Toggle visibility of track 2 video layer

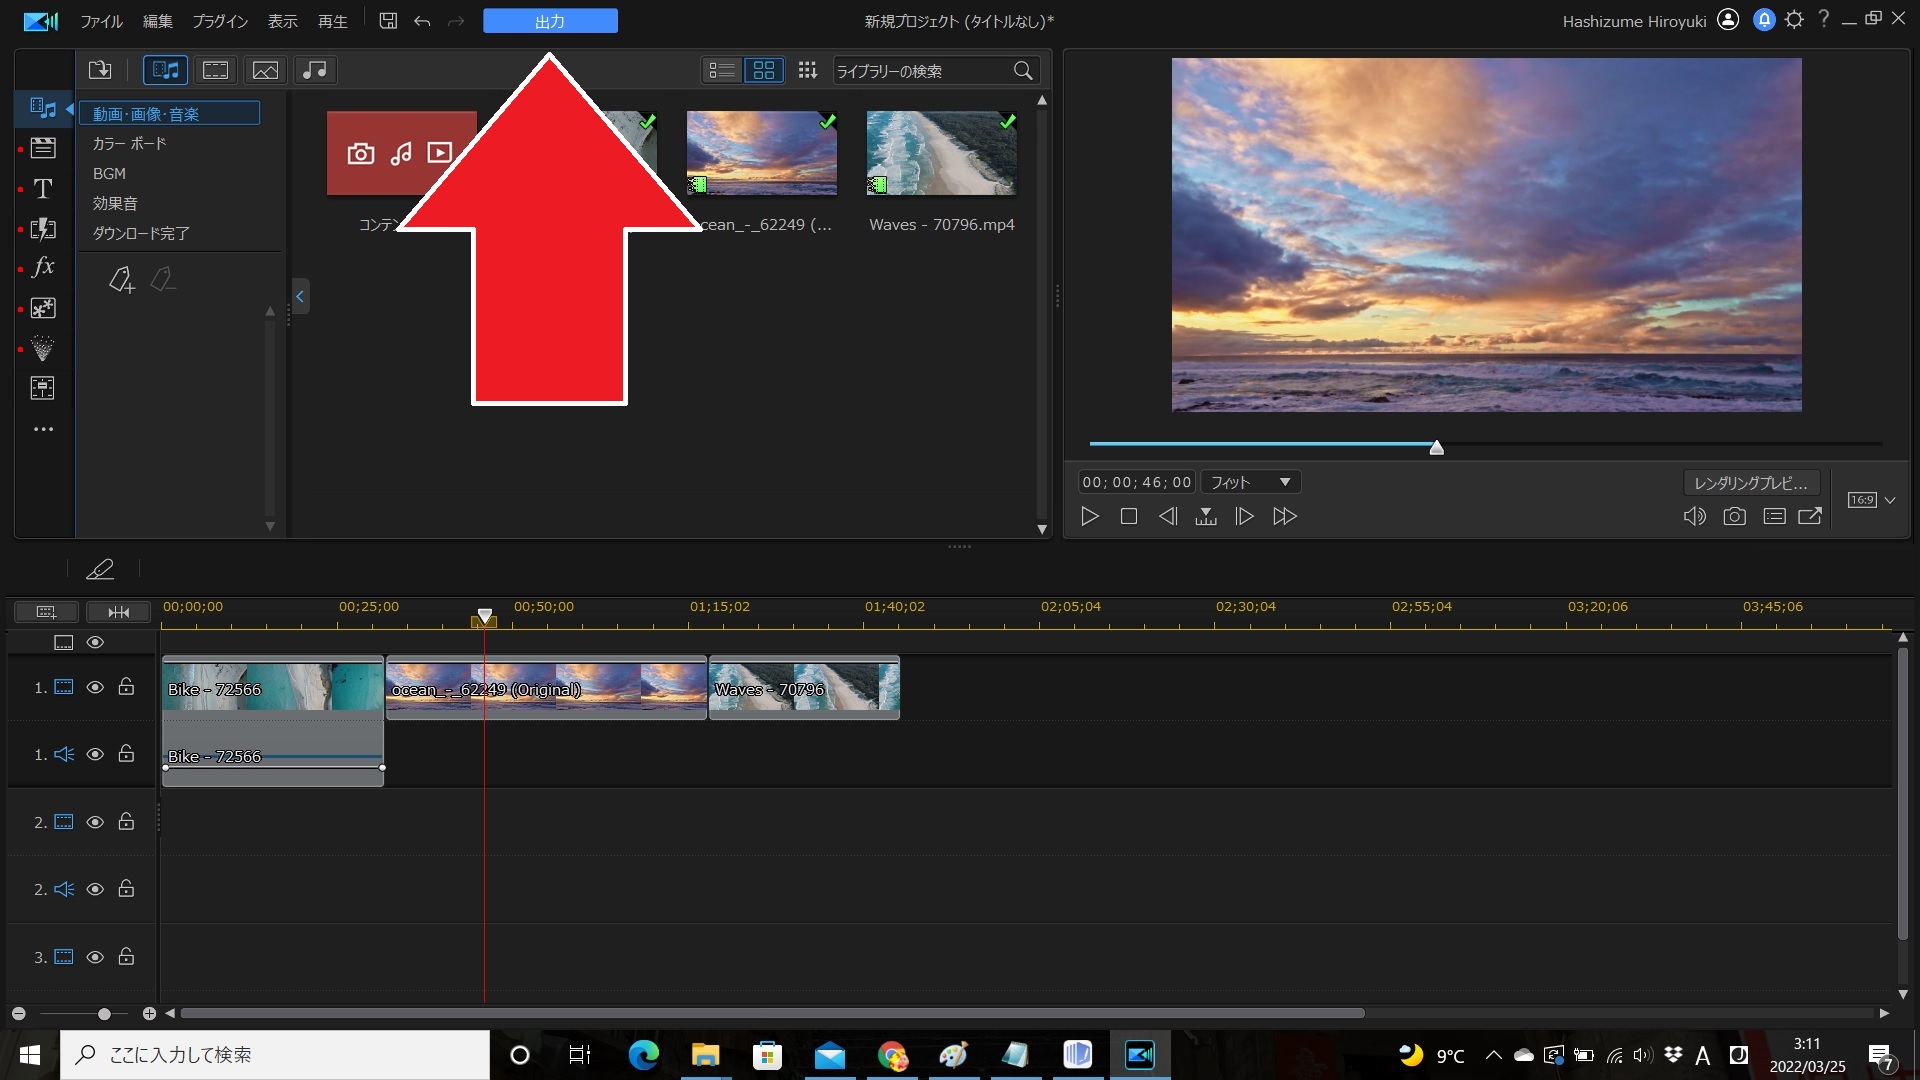[x=94, y=822]
